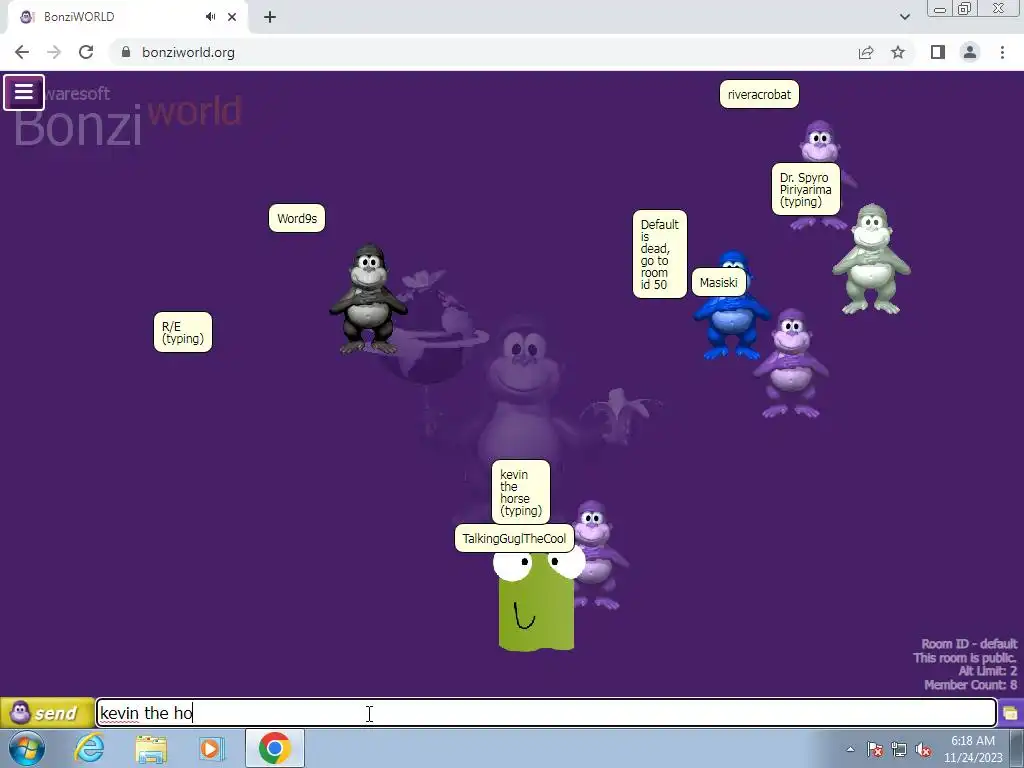
Task: Click the R/E (typing) name tag
Action: coord(183,332)
